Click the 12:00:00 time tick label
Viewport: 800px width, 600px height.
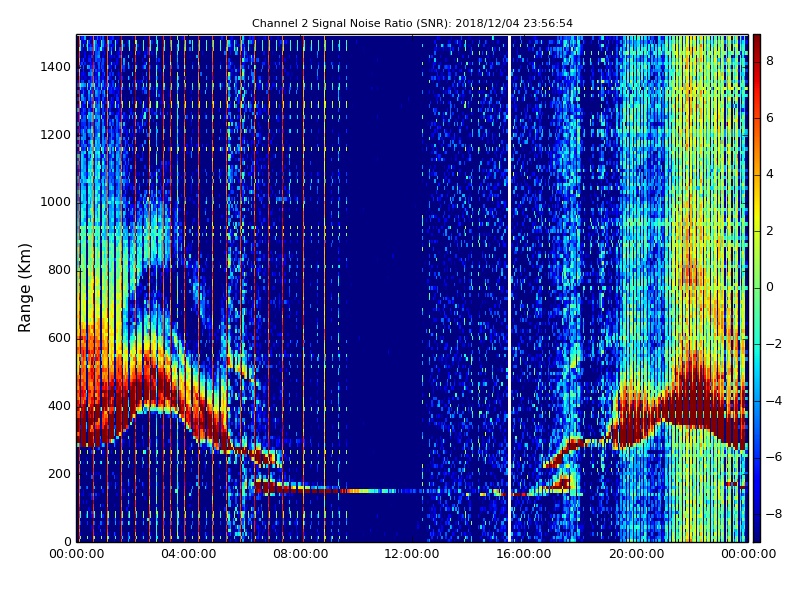coord(412,554)
